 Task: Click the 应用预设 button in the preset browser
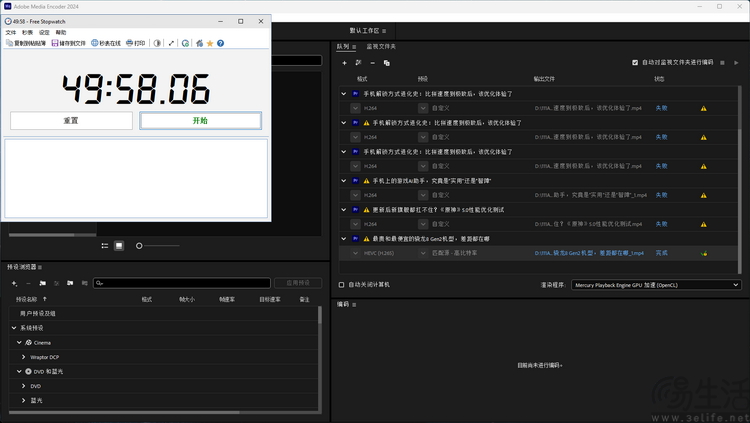point(298,283)
